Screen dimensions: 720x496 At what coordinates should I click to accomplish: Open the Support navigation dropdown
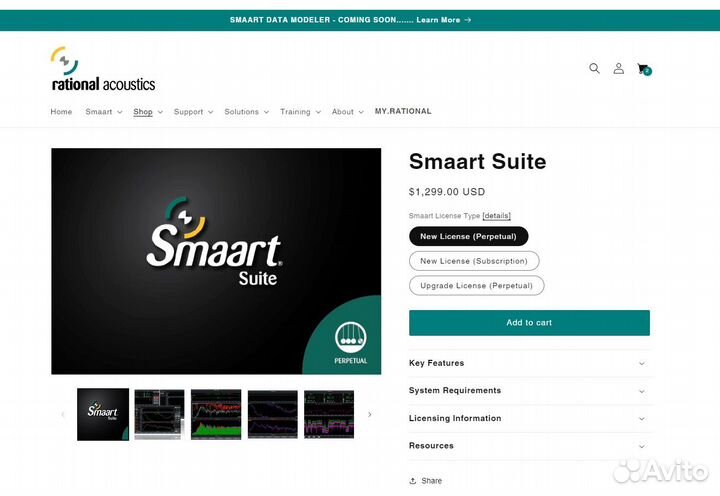tap(193, 112)
